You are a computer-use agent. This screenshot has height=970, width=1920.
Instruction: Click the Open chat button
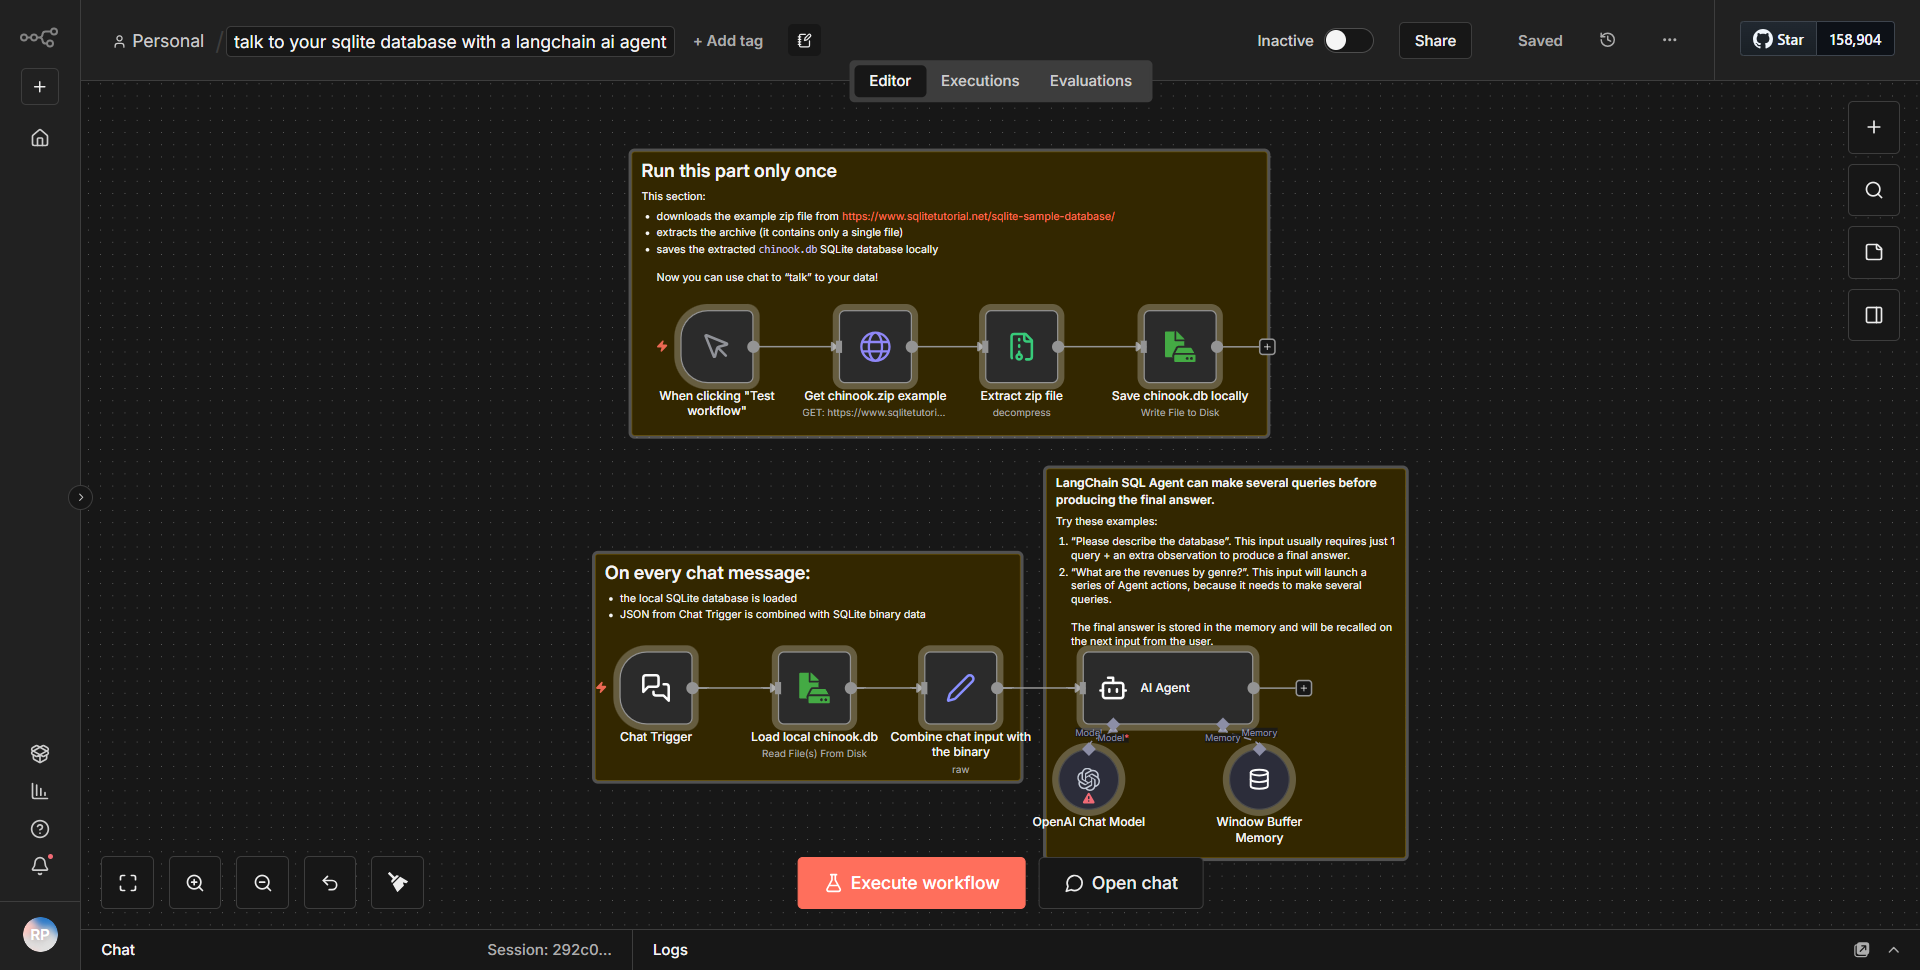[1120, 882]
